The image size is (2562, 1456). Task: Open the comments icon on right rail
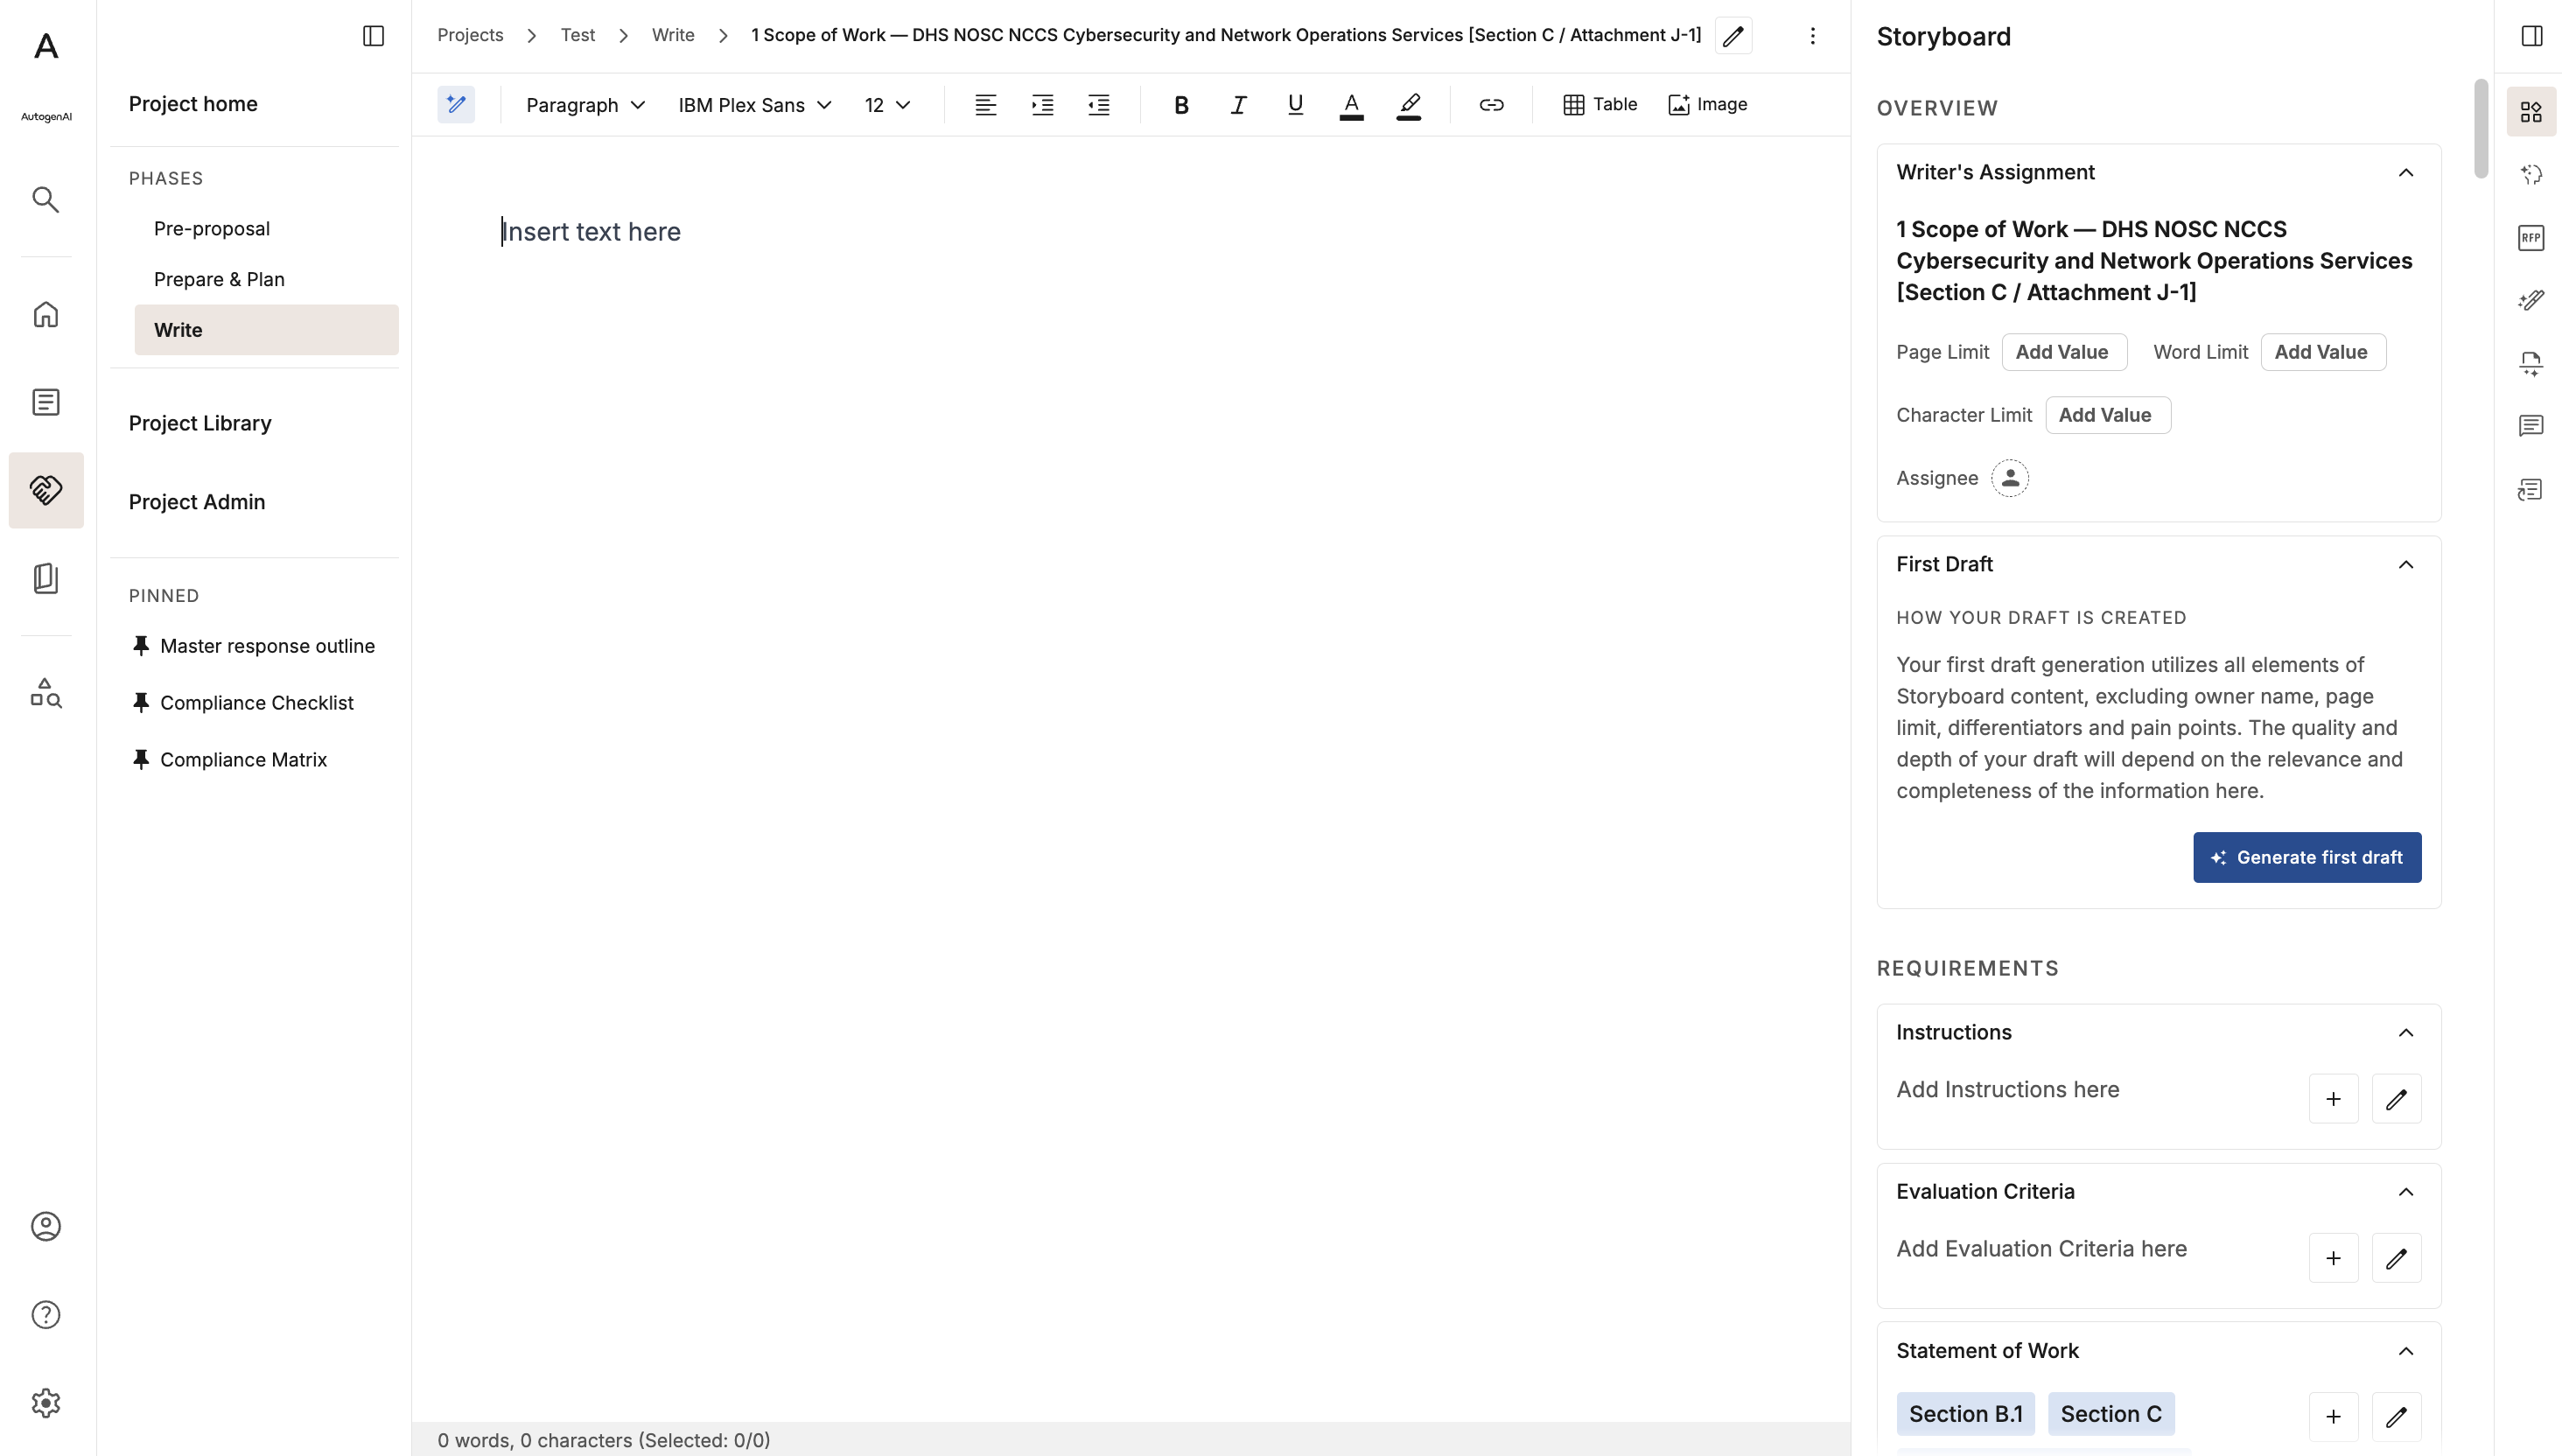tap(2531, 426)
